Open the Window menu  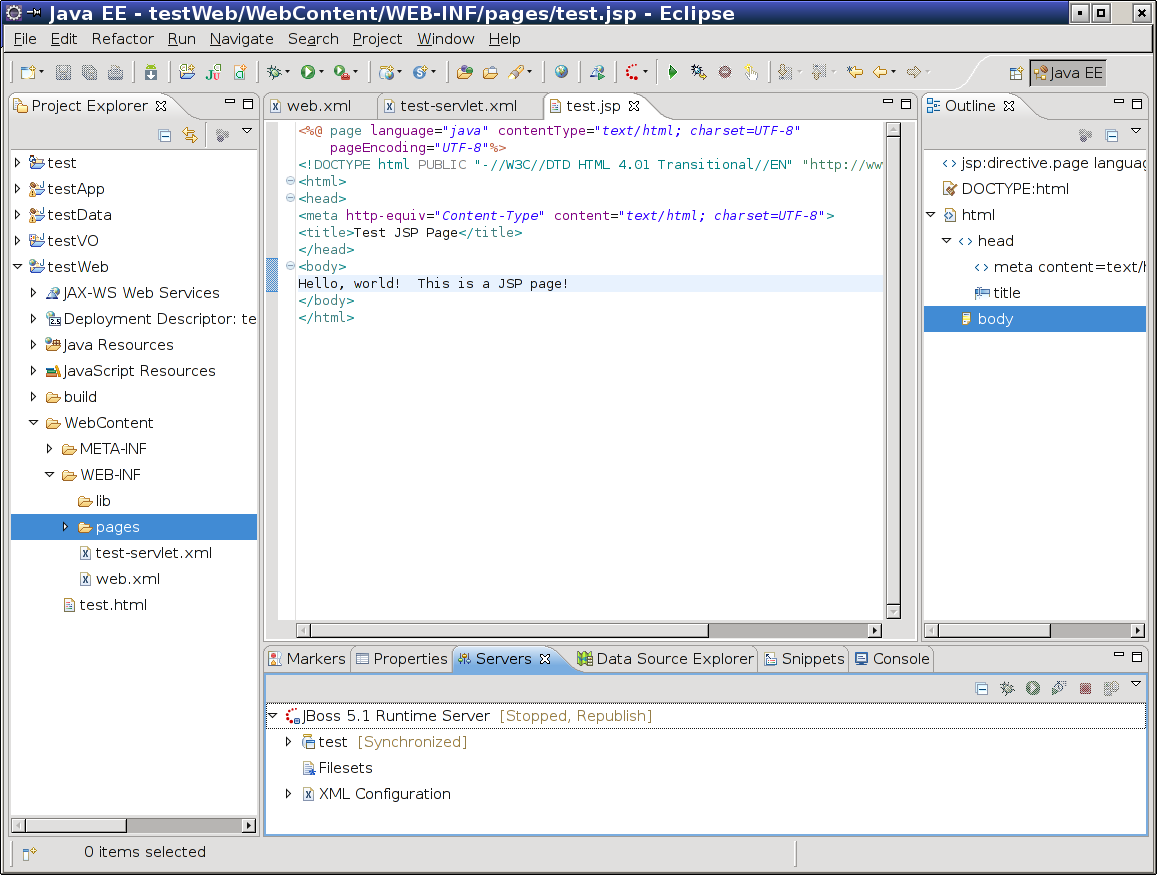446,38
